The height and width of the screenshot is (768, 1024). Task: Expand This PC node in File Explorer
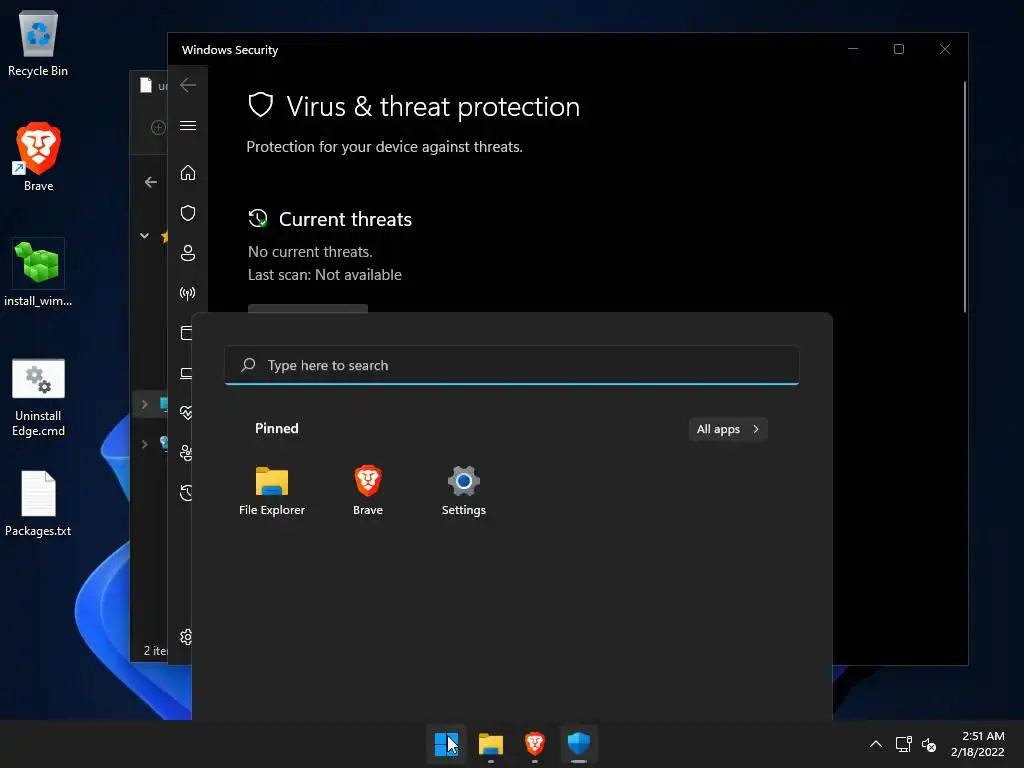[x=144, y=404]
